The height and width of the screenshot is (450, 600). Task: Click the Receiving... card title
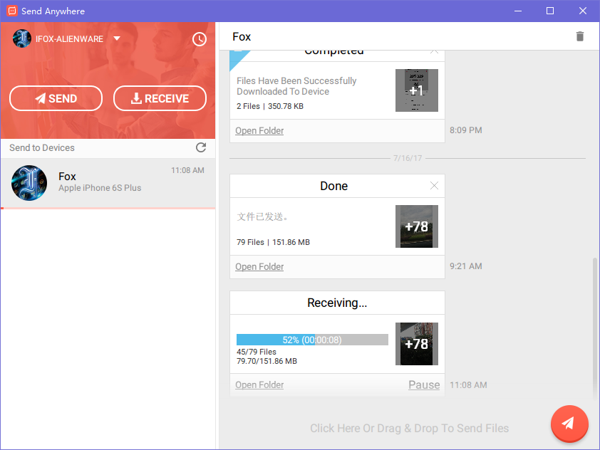[337, 303]
